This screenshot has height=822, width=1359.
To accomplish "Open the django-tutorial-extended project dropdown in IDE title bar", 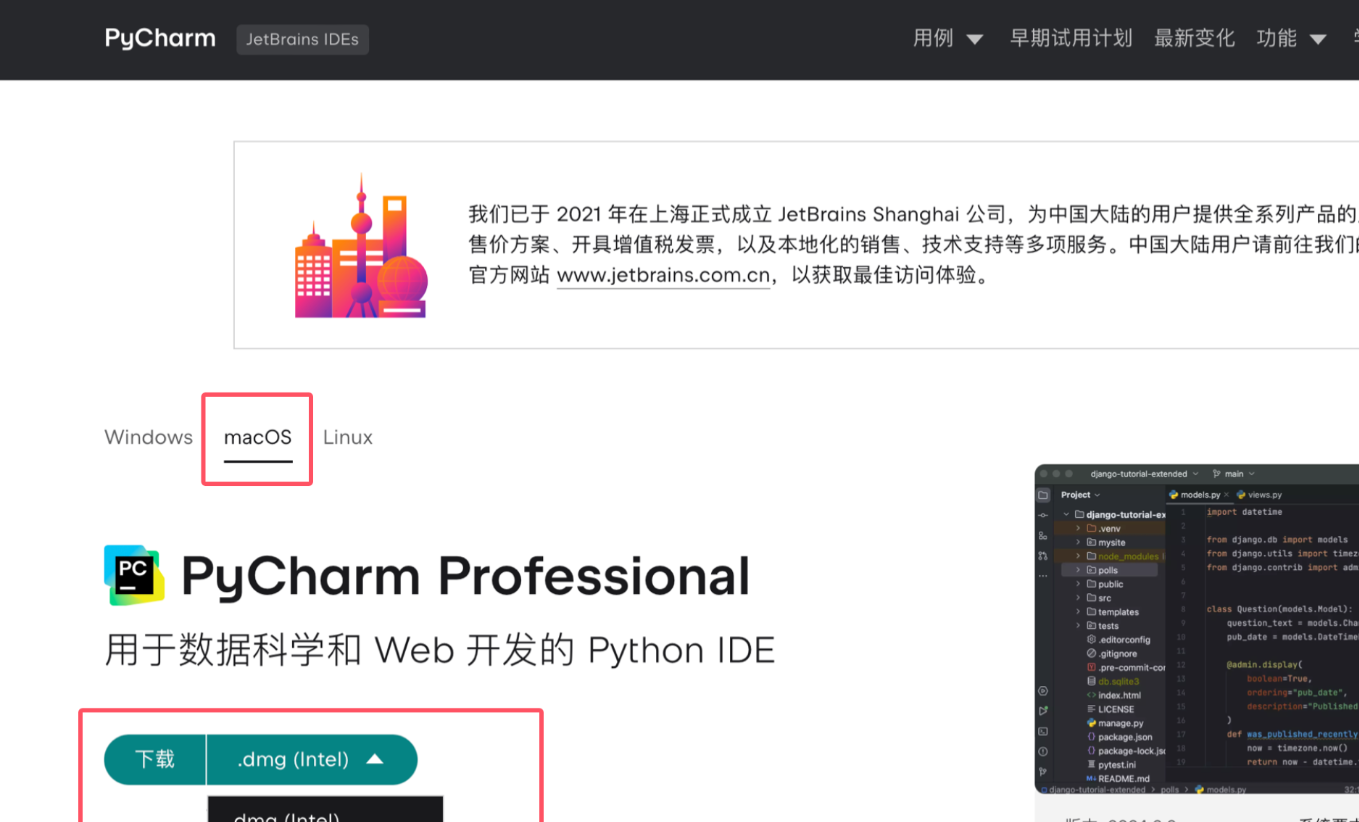I will 1144,474.
